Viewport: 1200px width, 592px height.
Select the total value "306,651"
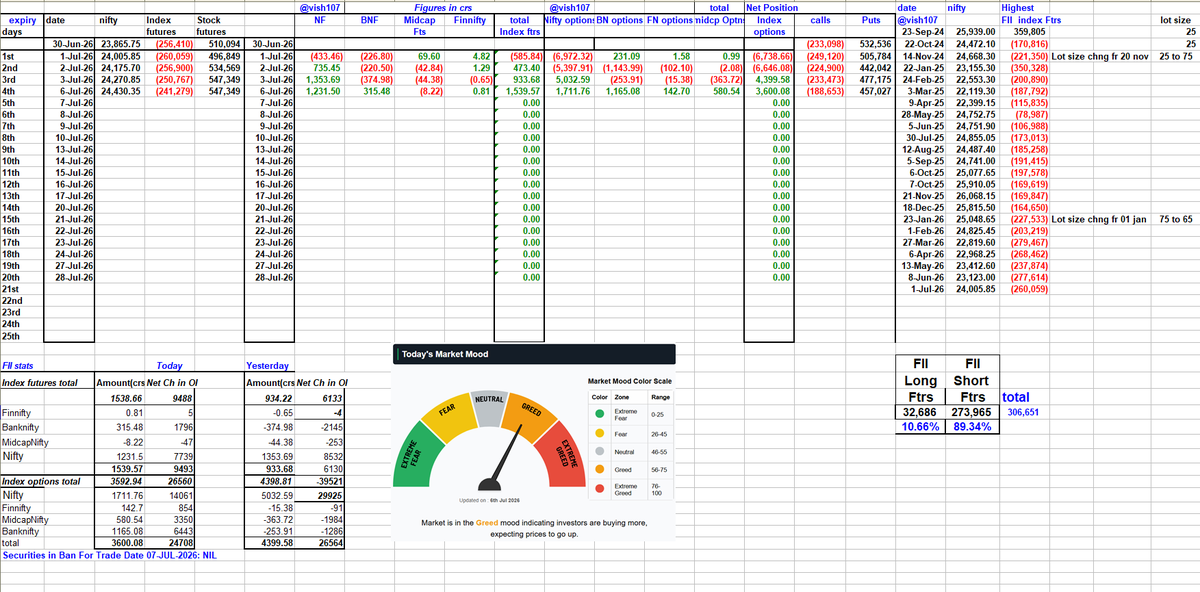point(1023,411)
